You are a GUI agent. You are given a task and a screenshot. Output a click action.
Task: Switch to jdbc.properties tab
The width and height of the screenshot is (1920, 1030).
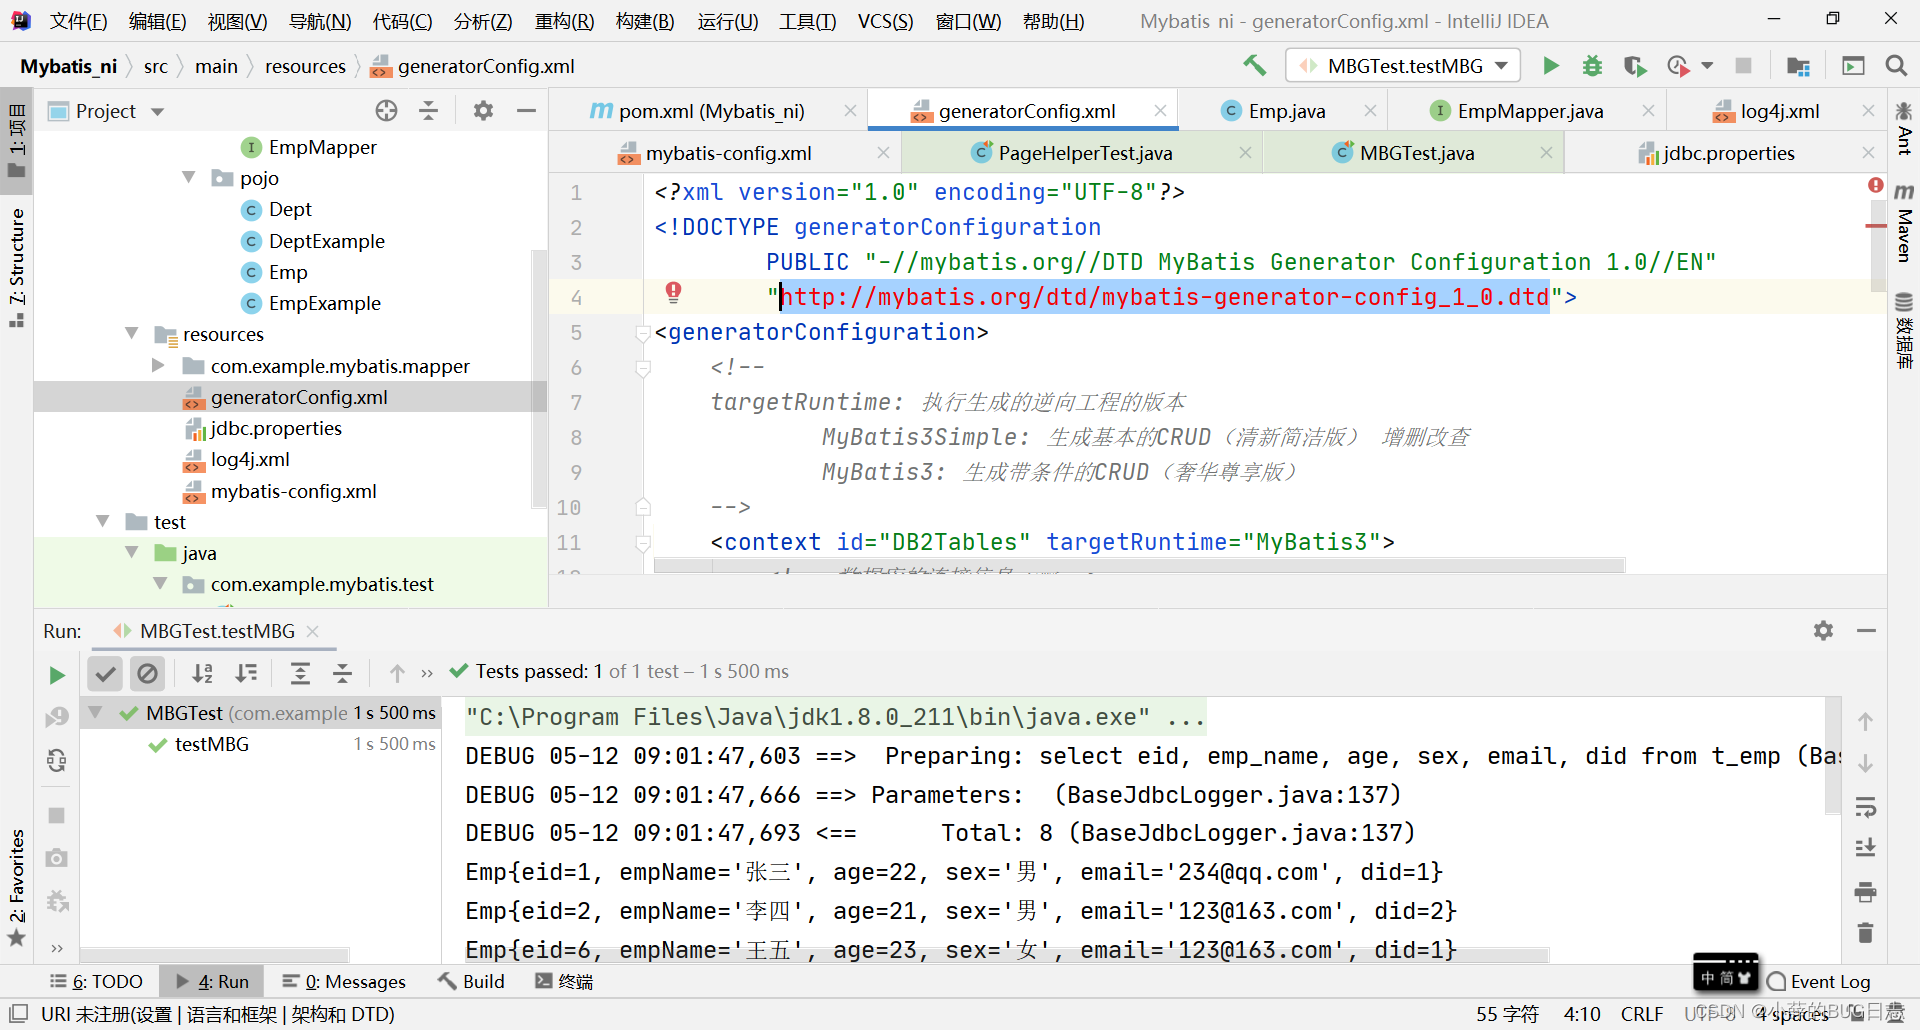point(1727,153)
